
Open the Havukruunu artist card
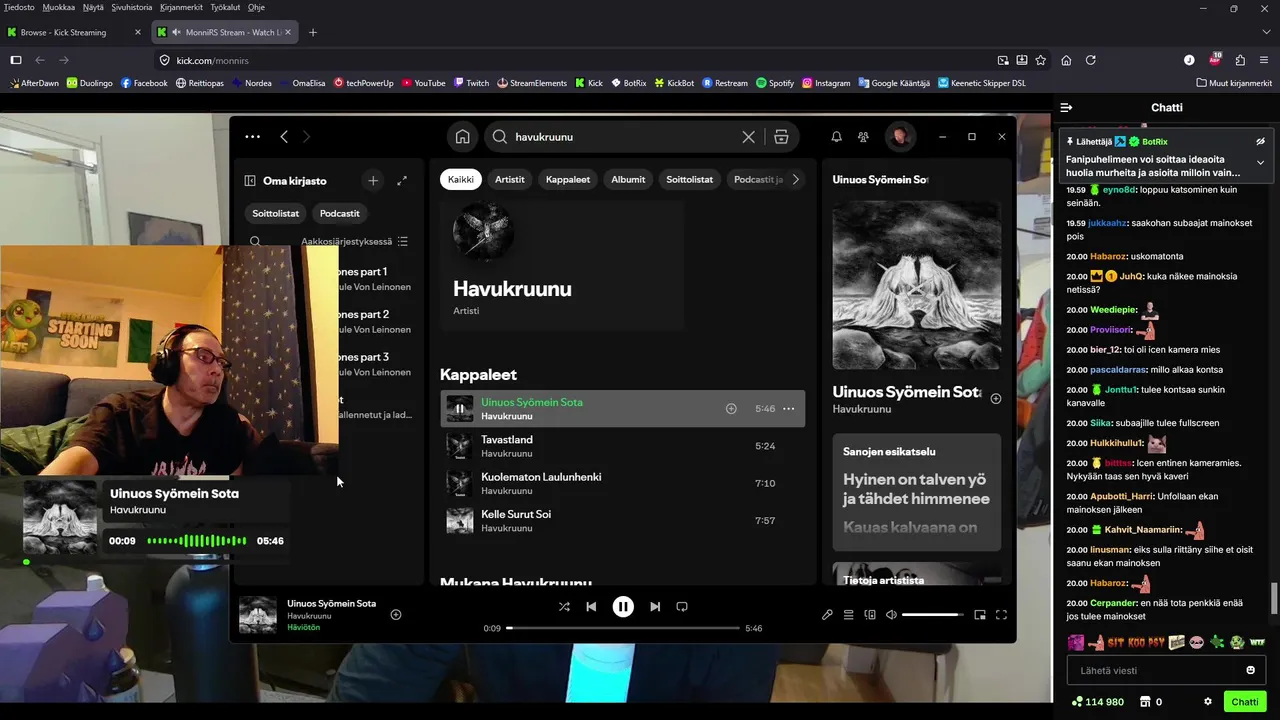point(562,264)
